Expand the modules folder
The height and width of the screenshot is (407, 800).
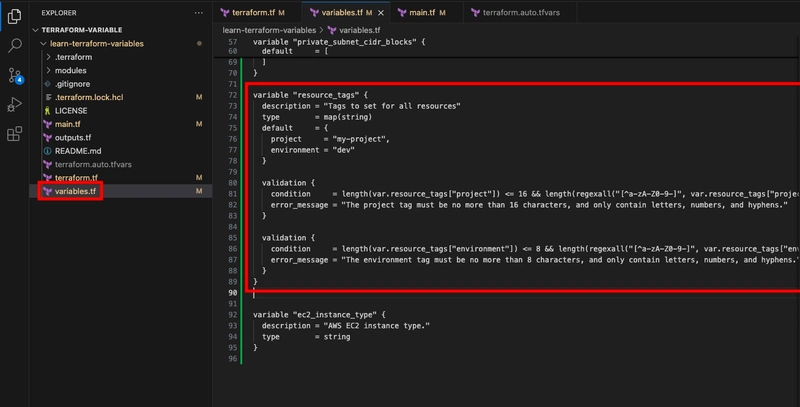(48, 70)
